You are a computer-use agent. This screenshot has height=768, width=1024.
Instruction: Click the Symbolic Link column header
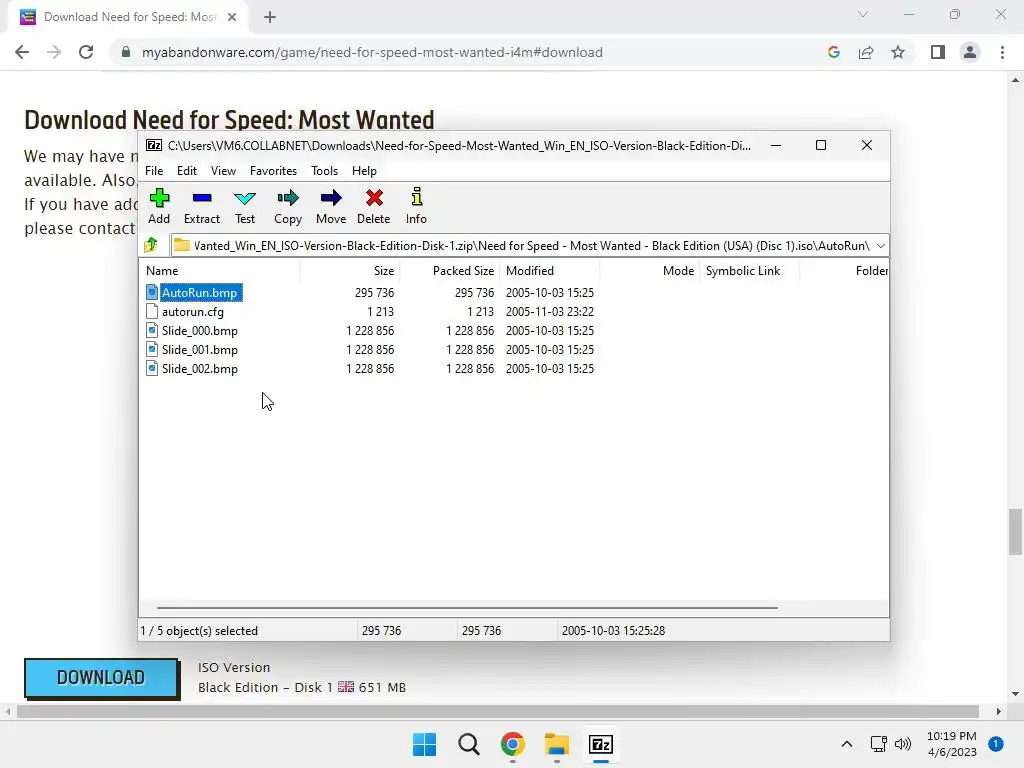[749, 270]
